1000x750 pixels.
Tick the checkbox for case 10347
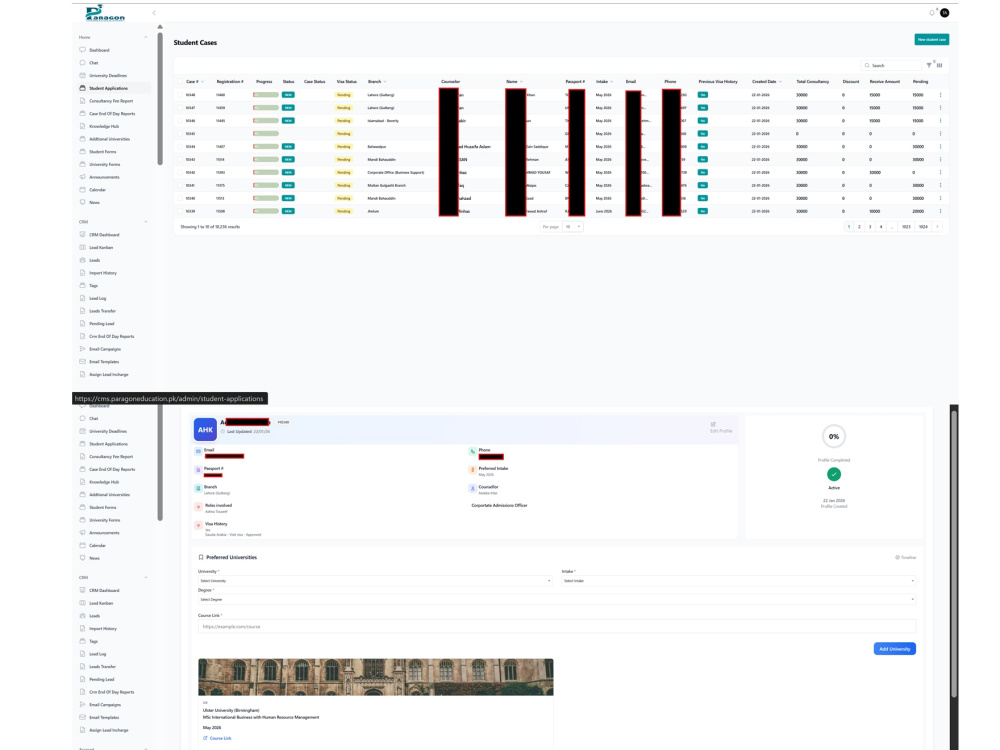[180, 108]
